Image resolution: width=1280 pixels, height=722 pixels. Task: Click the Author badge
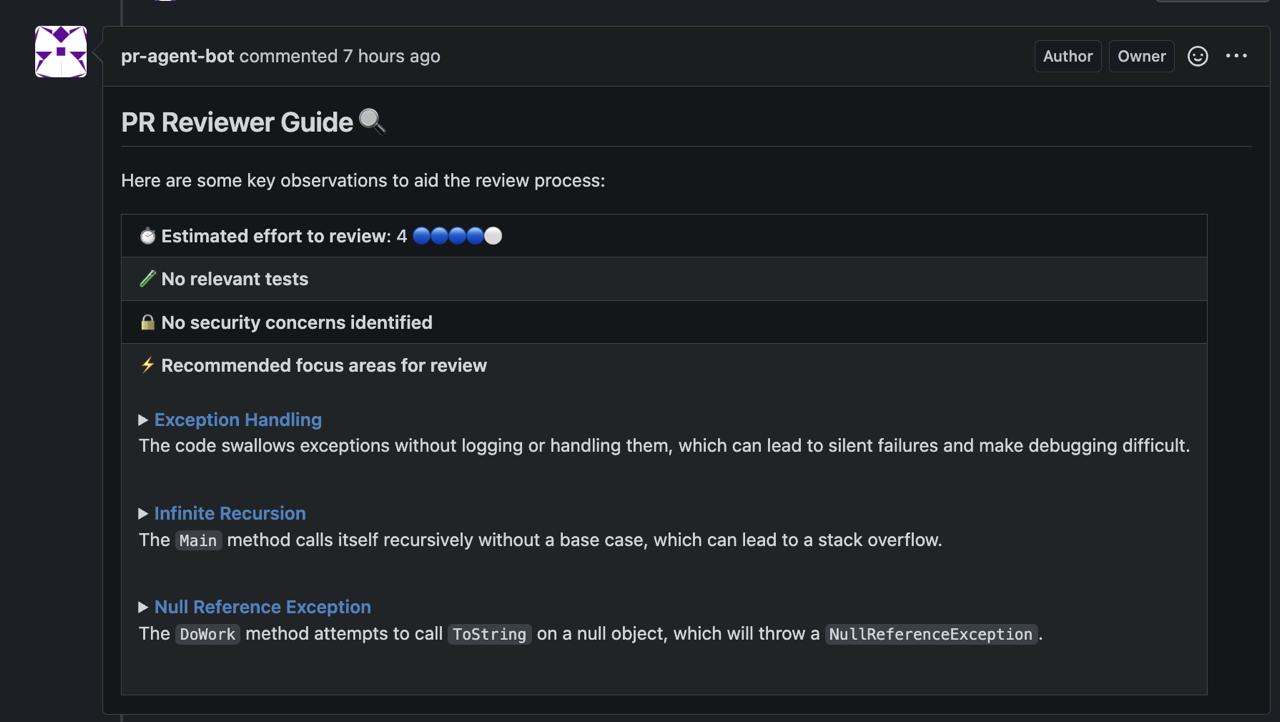click(x=1067, y=56)
